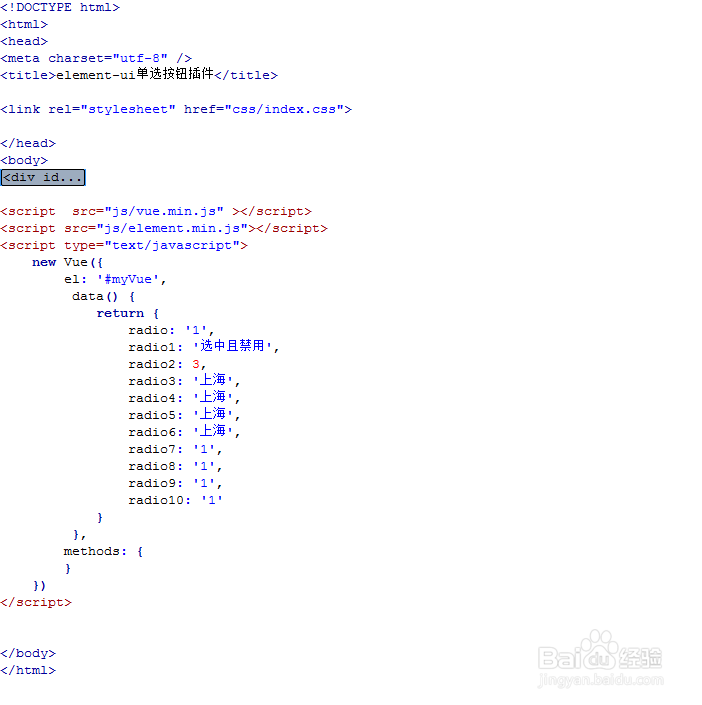Click the script src="js/element.min.js" line
The image size is (702, 705).
pyautogui.click(x=164, y=228)
